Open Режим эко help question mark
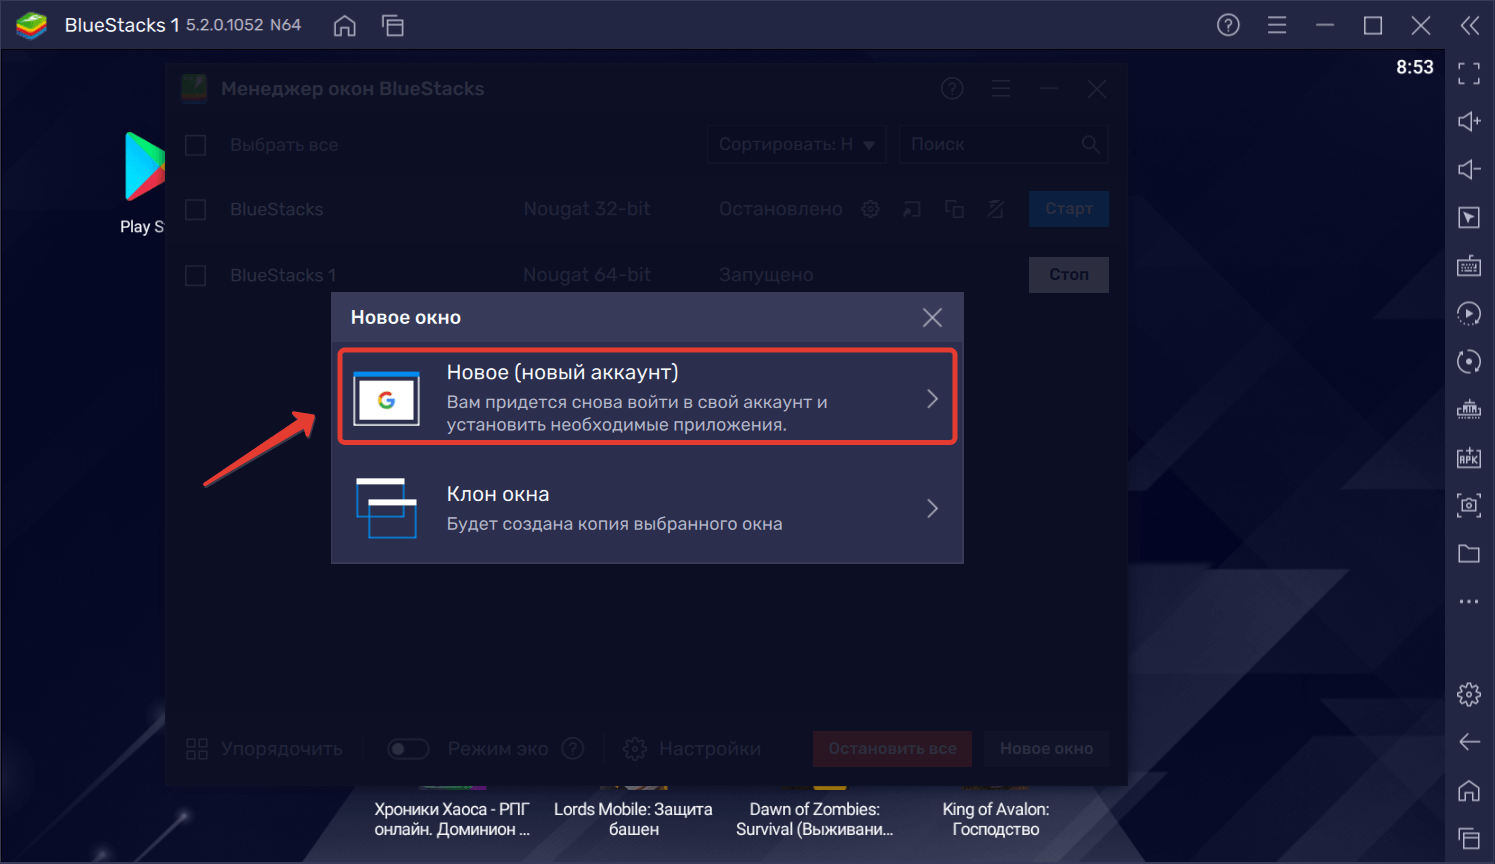1495x864 pixels. pyautogui.click(x=572, y=748)
